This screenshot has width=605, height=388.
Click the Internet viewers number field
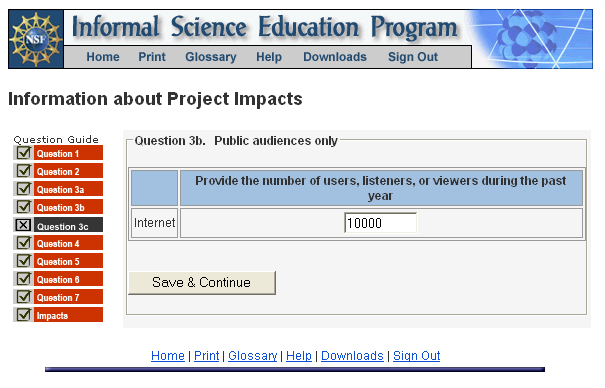[380, 223]
